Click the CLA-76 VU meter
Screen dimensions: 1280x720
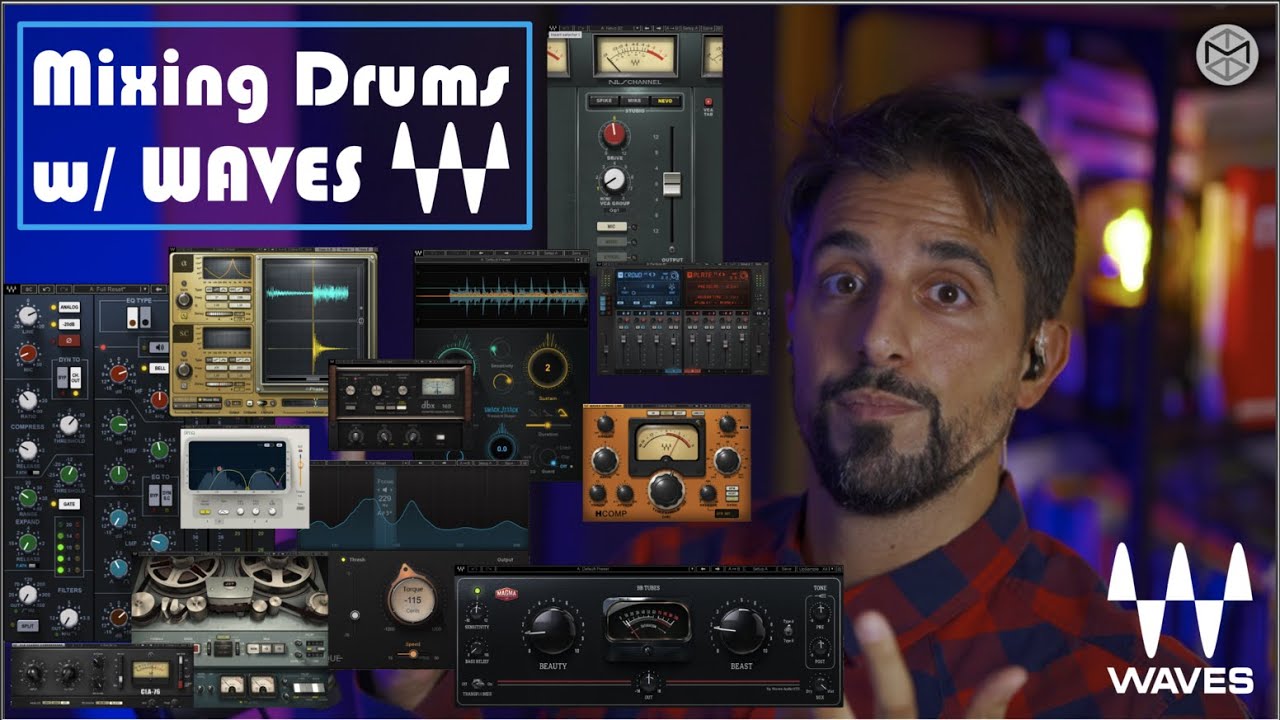pyautogui.click(x=150, y=671)
